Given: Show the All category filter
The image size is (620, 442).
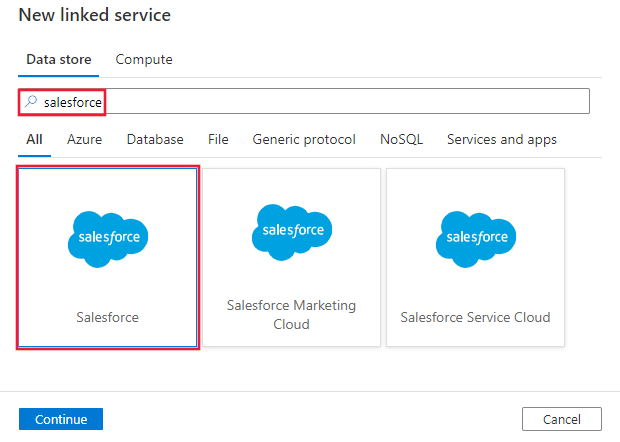Looking at the screenshot, I should tap(34, 140).
